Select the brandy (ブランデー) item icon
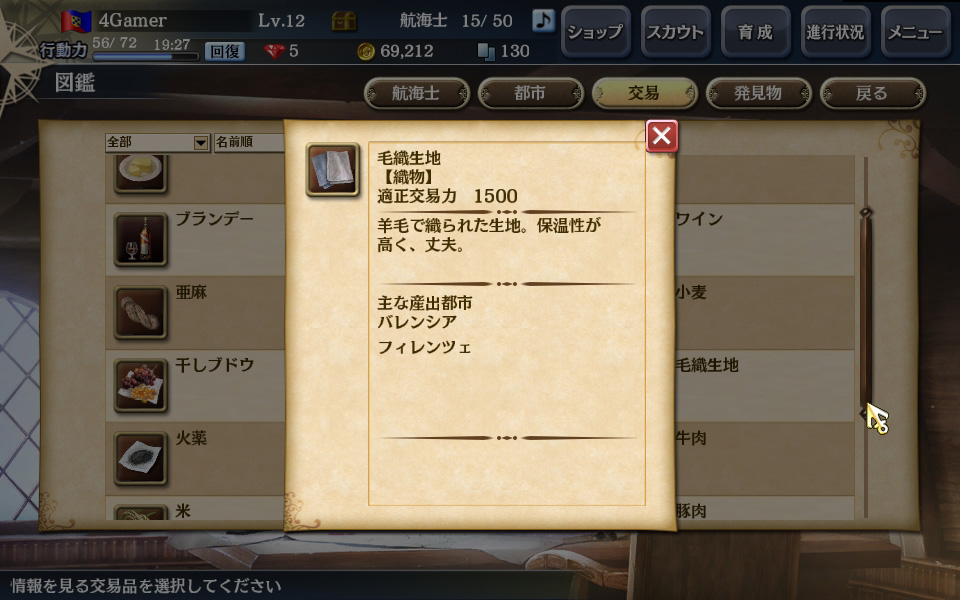Screen dimensions: 960x600 point(140,239)
